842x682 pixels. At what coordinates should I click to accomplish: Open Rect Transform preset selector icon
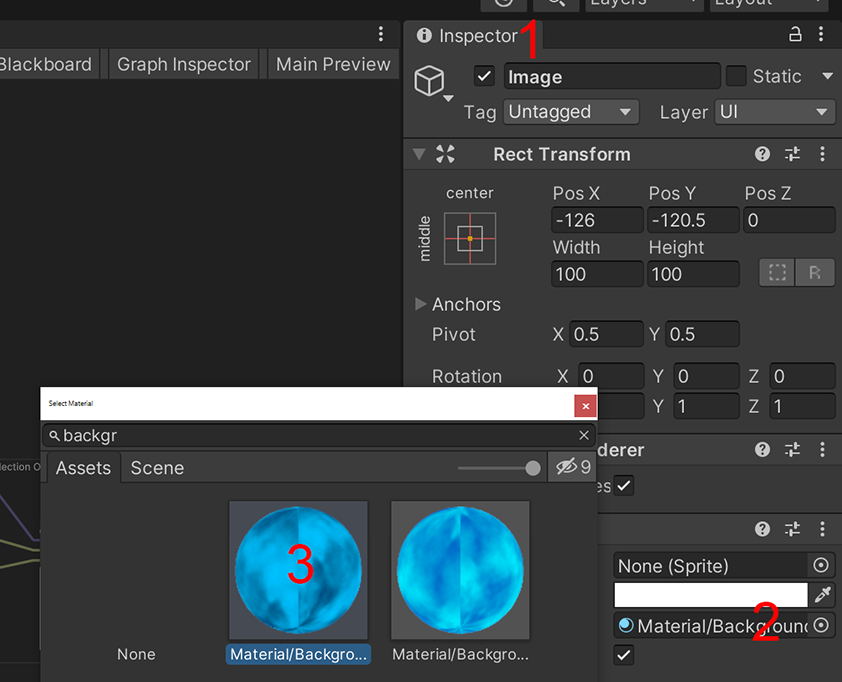[x=792, y=154]
